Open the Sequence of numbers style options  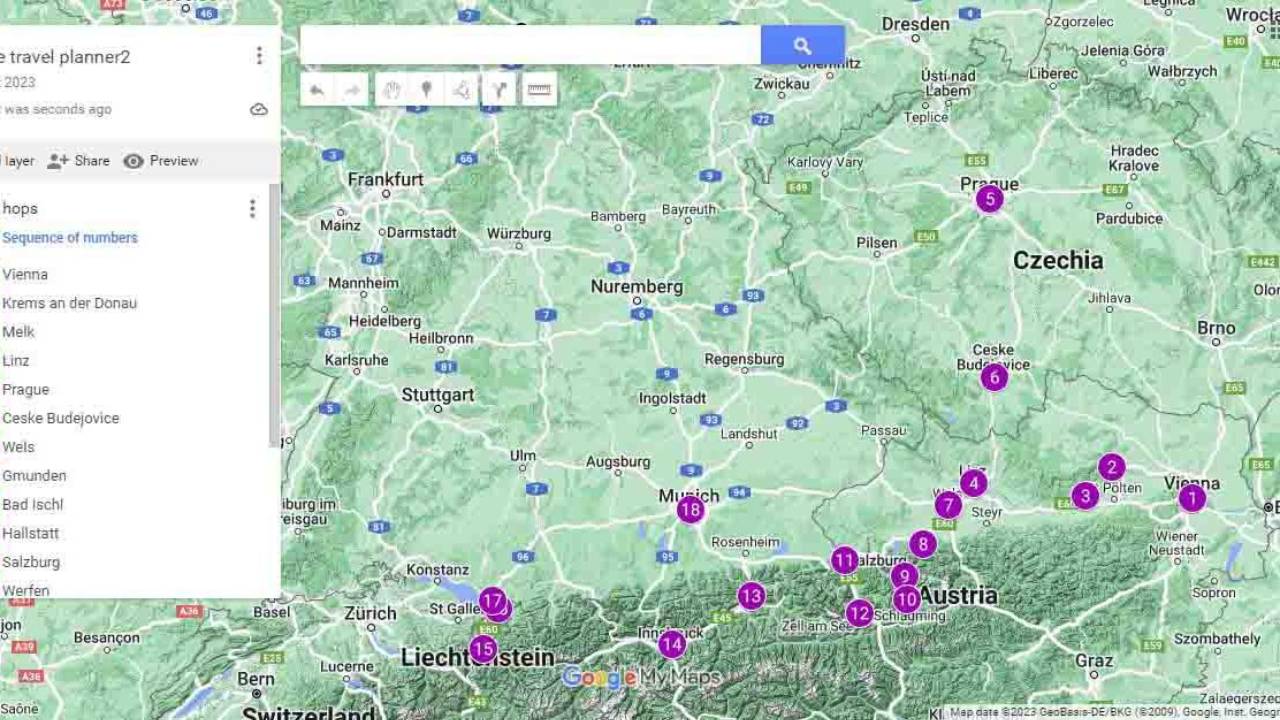pyautogui.click(x=70, y=237)
